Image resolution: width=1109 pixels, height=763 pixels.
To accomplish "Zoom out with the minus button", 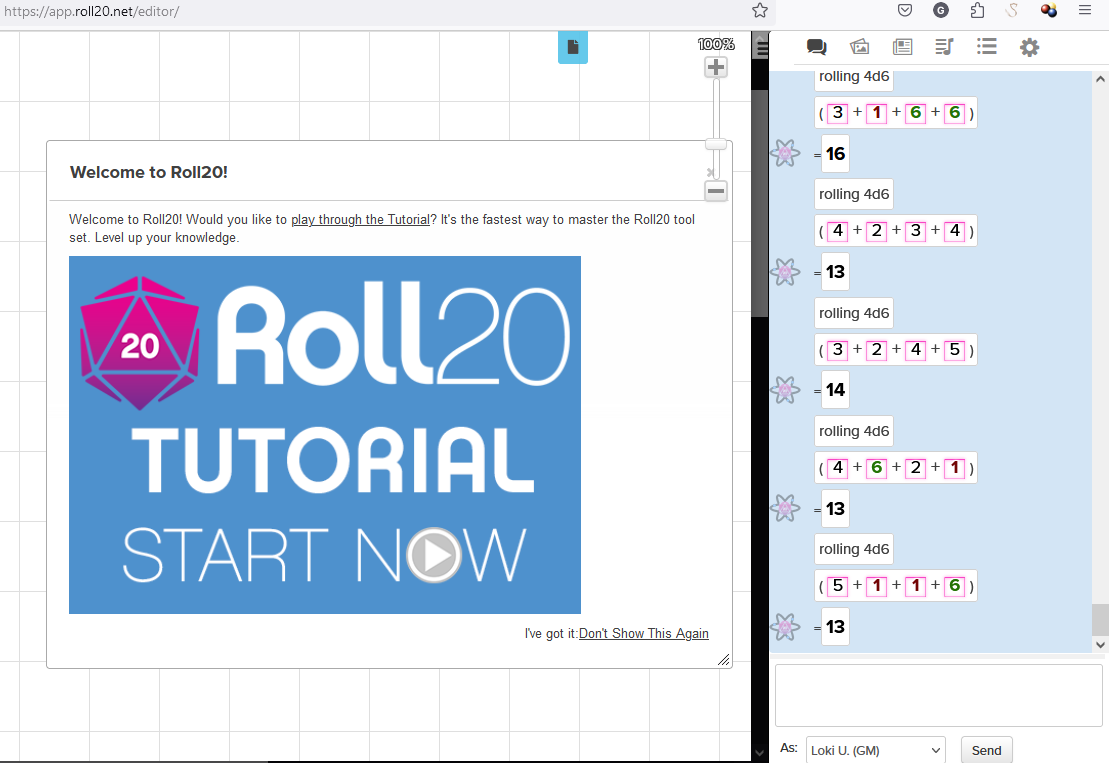I will pyautogui.click(x=716, y=191).
